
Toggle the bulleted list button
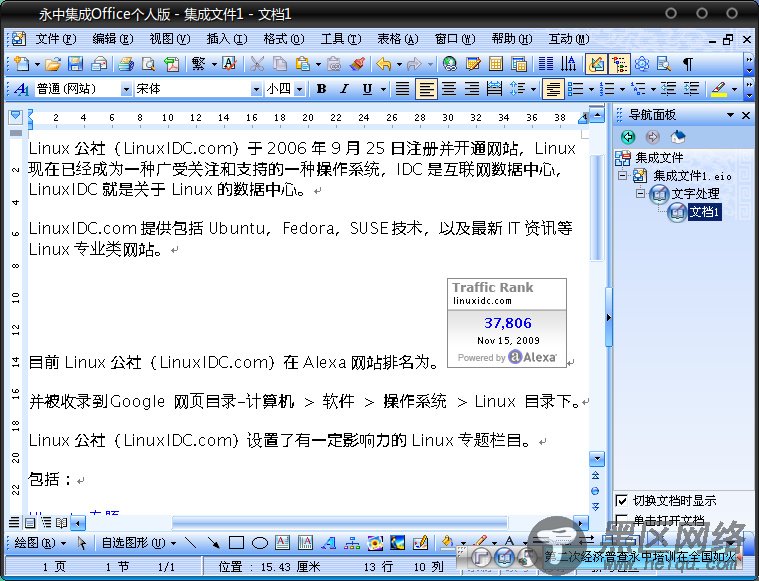[x=576, y=89]
